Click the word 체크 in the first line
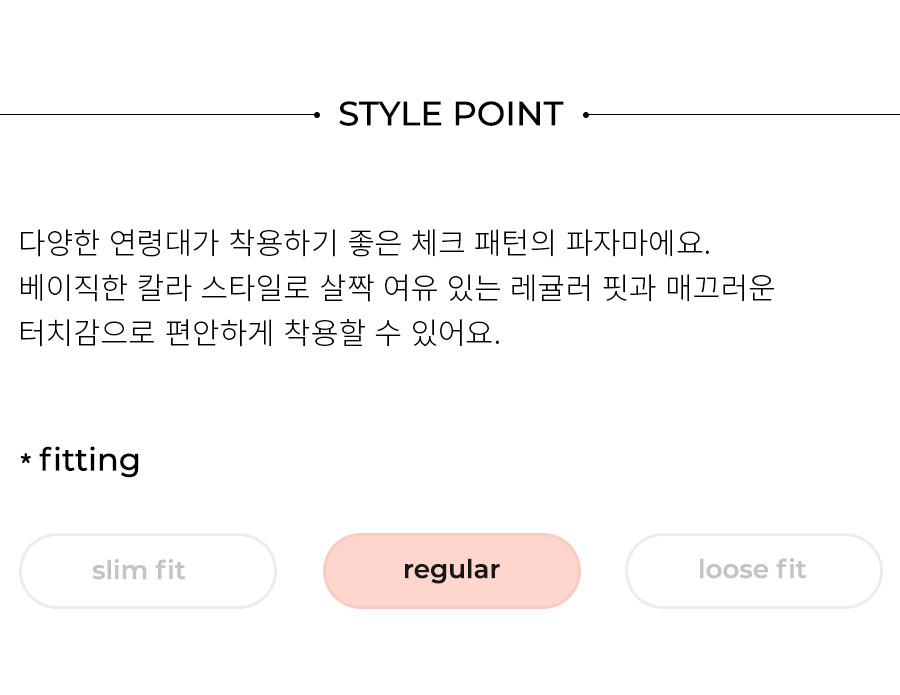 438,243
